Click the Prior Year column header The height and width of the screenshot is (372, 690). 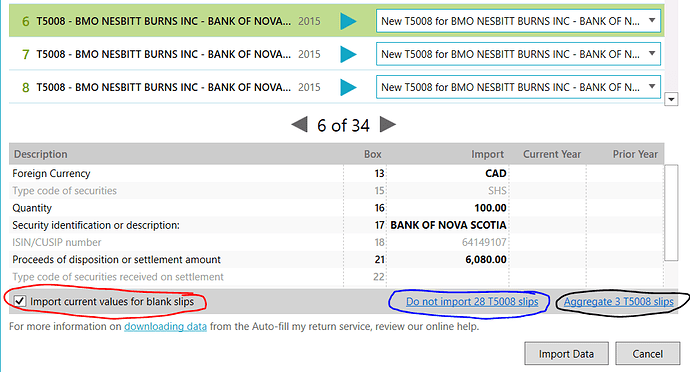pos(635,154)
